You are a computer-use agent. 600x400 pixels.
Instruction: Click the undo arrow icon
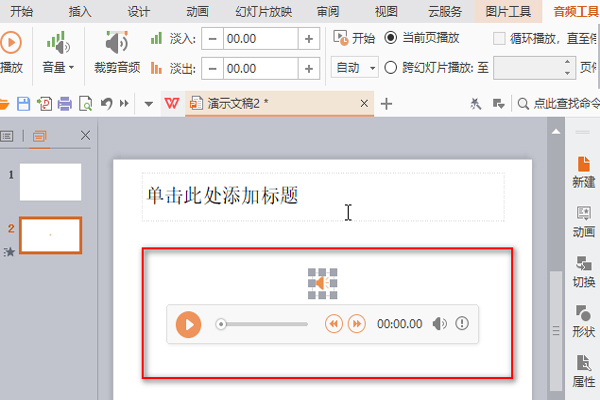click(x=106, y=104)
